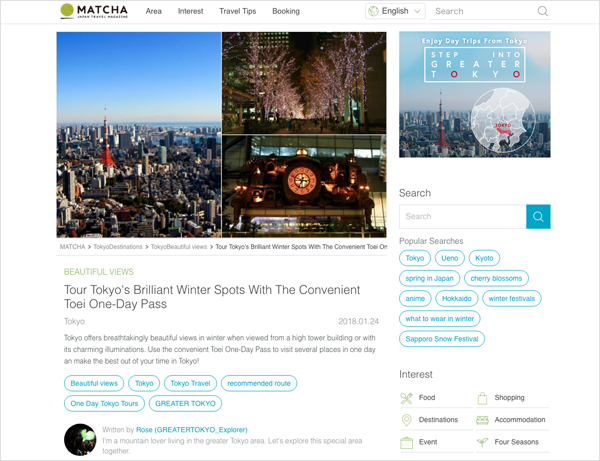Click the BEAUTIFUL VIEWS category label

[x=99, y=272]
